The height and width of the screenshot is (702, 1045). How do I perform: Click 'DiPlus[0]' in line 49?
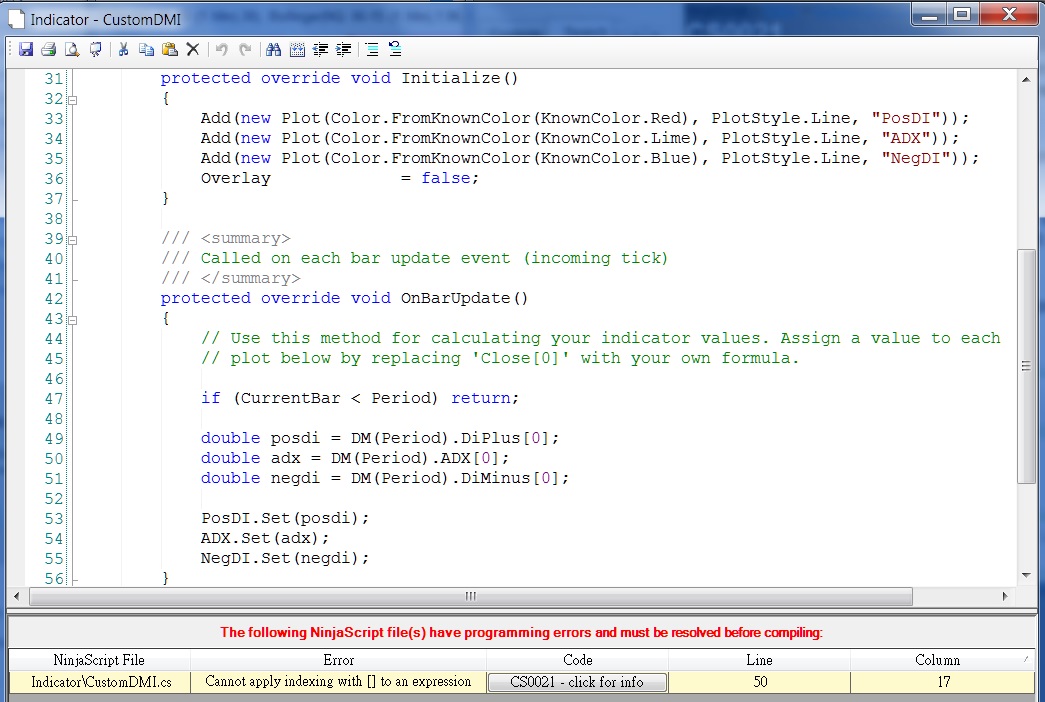[505, 438]
